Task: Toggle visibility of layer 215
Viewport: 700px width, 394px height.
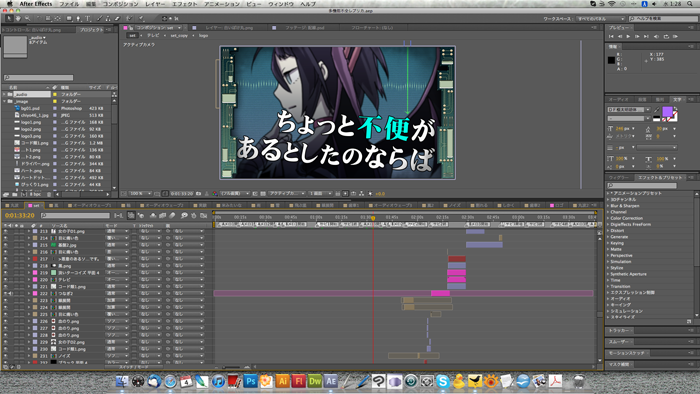Action: pyautogui.click(x=5, y=245)
